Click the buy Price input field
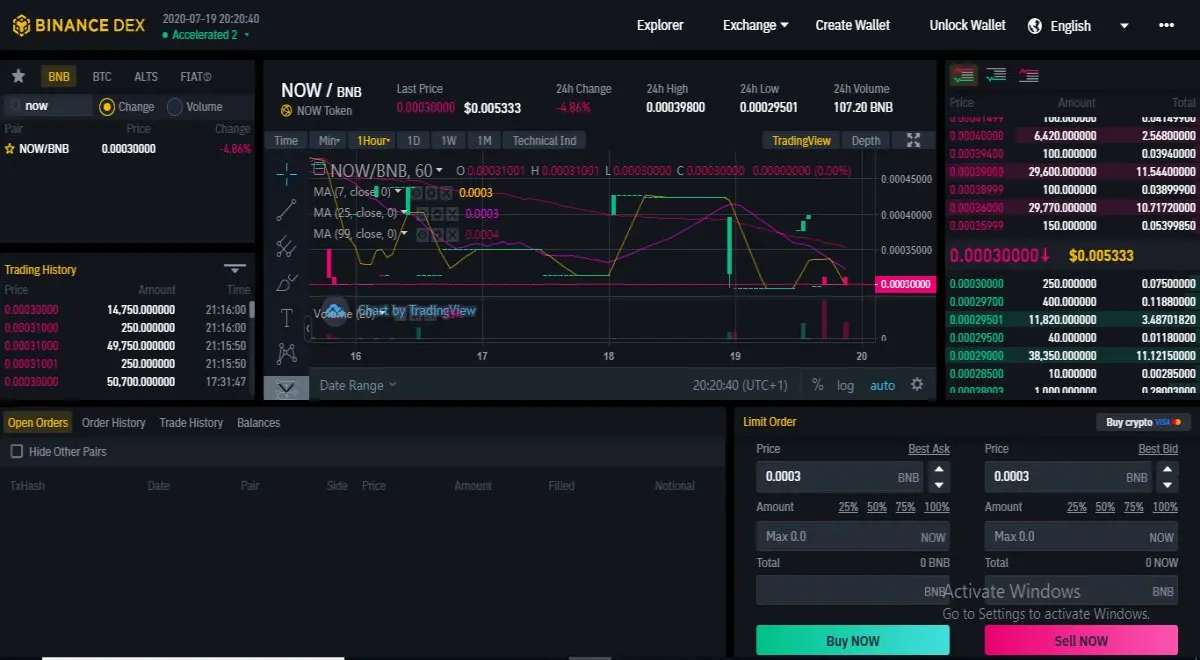This screenshot has width=1200, height=660. [840, 477]
